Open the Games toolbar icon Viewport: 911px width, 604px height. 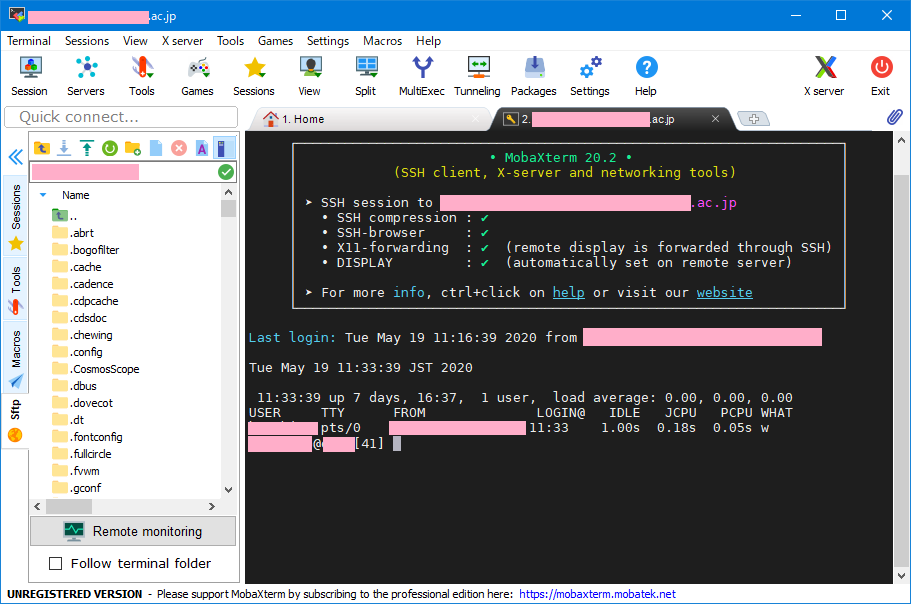coord(198,76)
